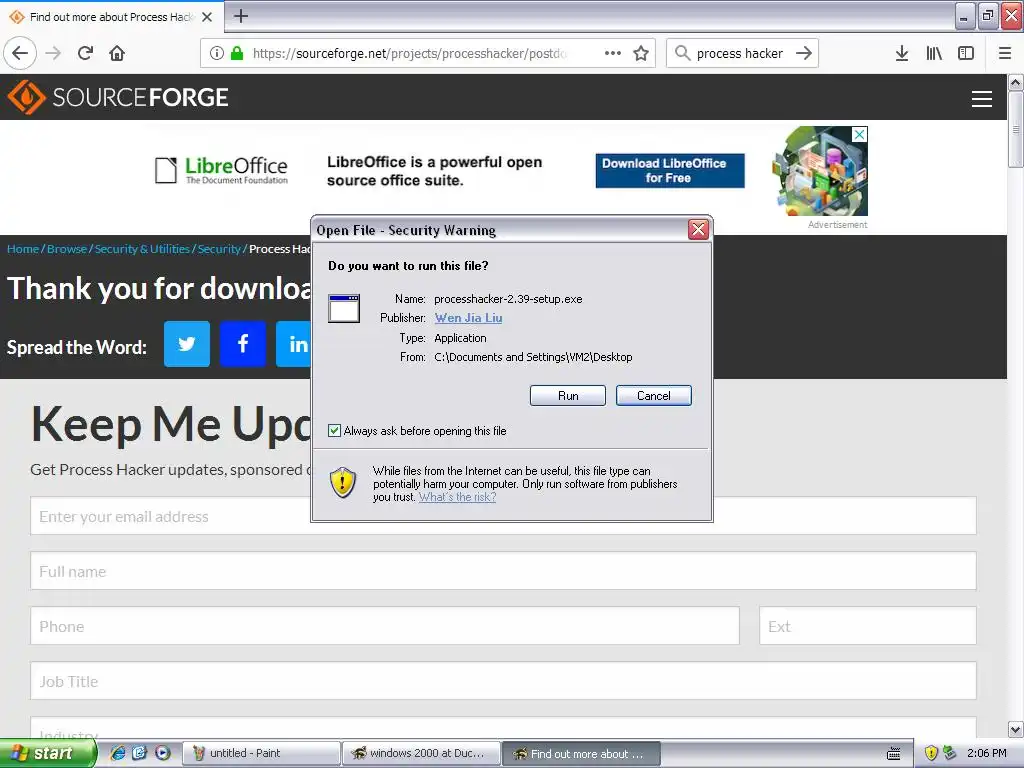Click the vertical scrollbar thumb
1024x768 pixels.
click(1016, 129)
